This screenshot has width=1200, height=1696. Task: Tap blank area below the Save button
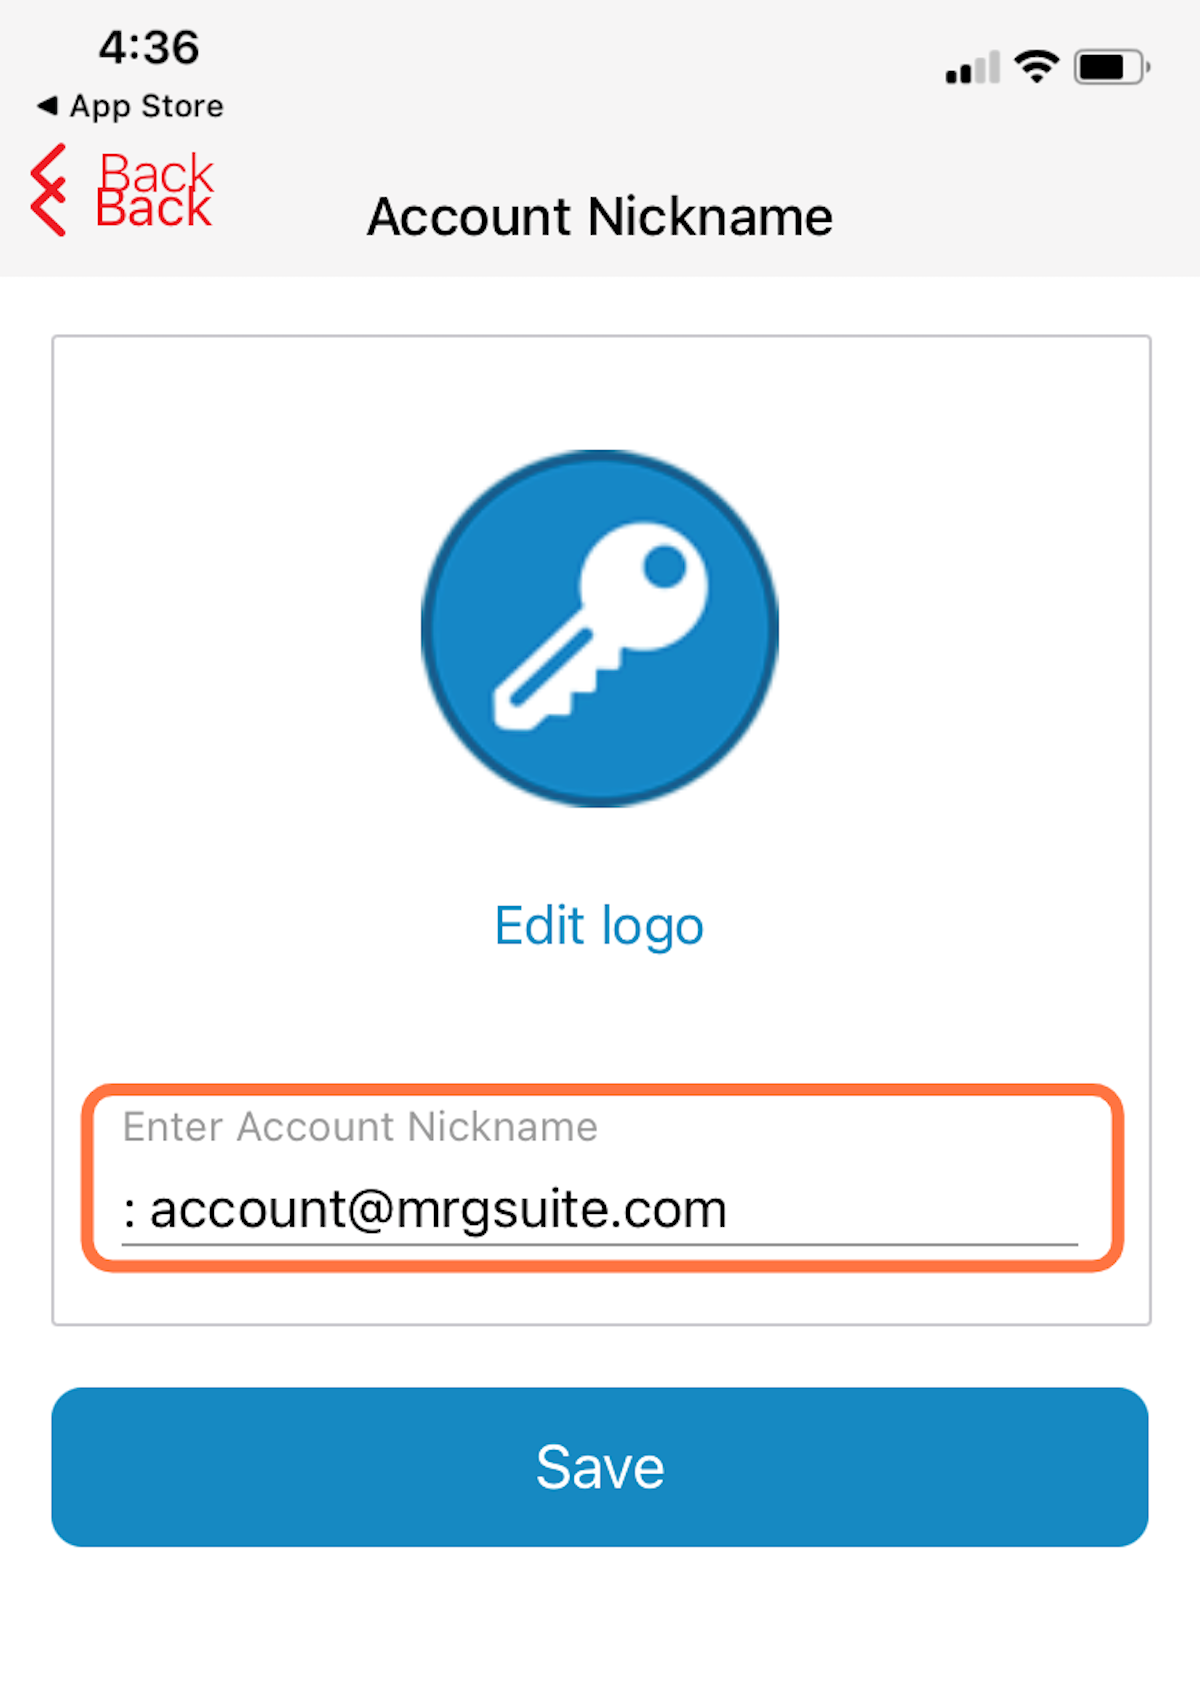click(600, 1620)
